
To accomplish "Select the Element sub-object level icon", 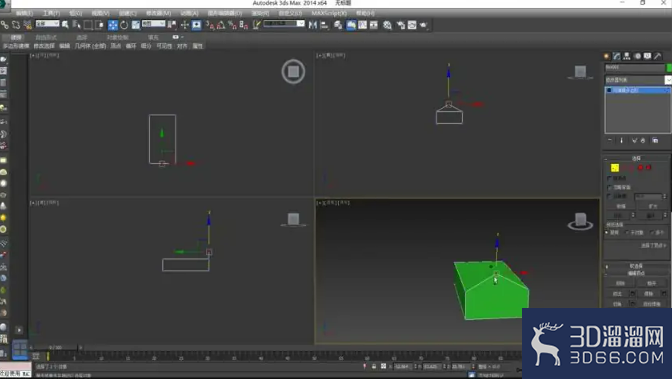I will pos(648,168).
